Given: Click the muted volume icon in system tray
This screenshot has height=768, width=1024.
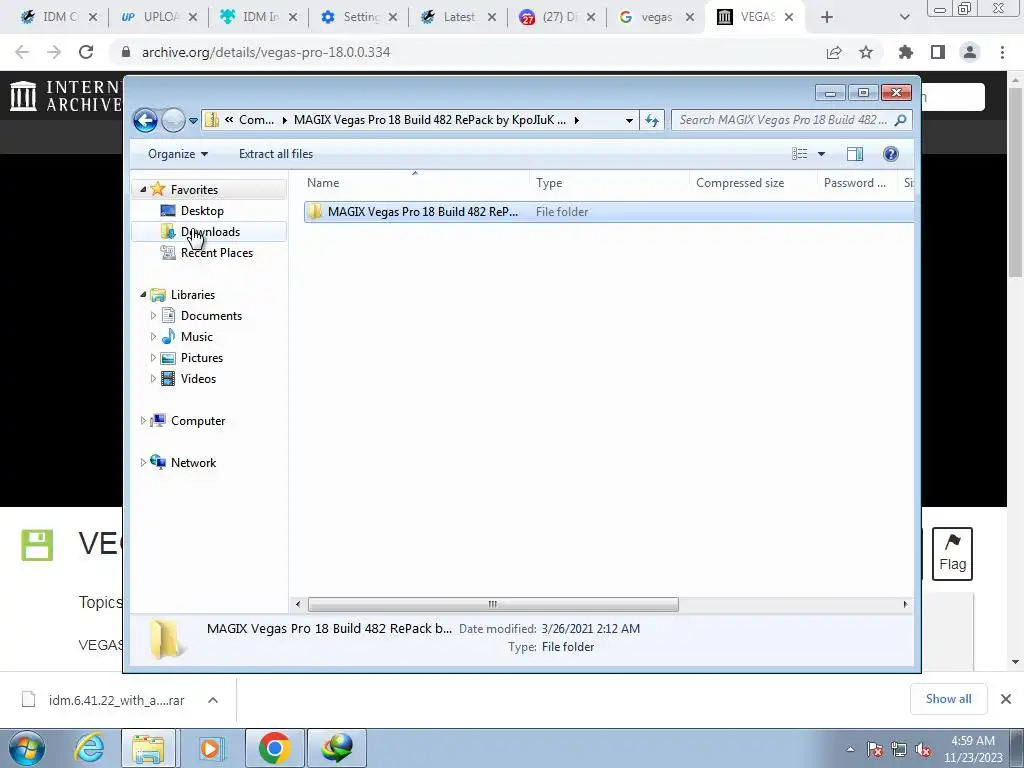Looking at the screenshot, I should pyautogui.click(x=923, y=750).
